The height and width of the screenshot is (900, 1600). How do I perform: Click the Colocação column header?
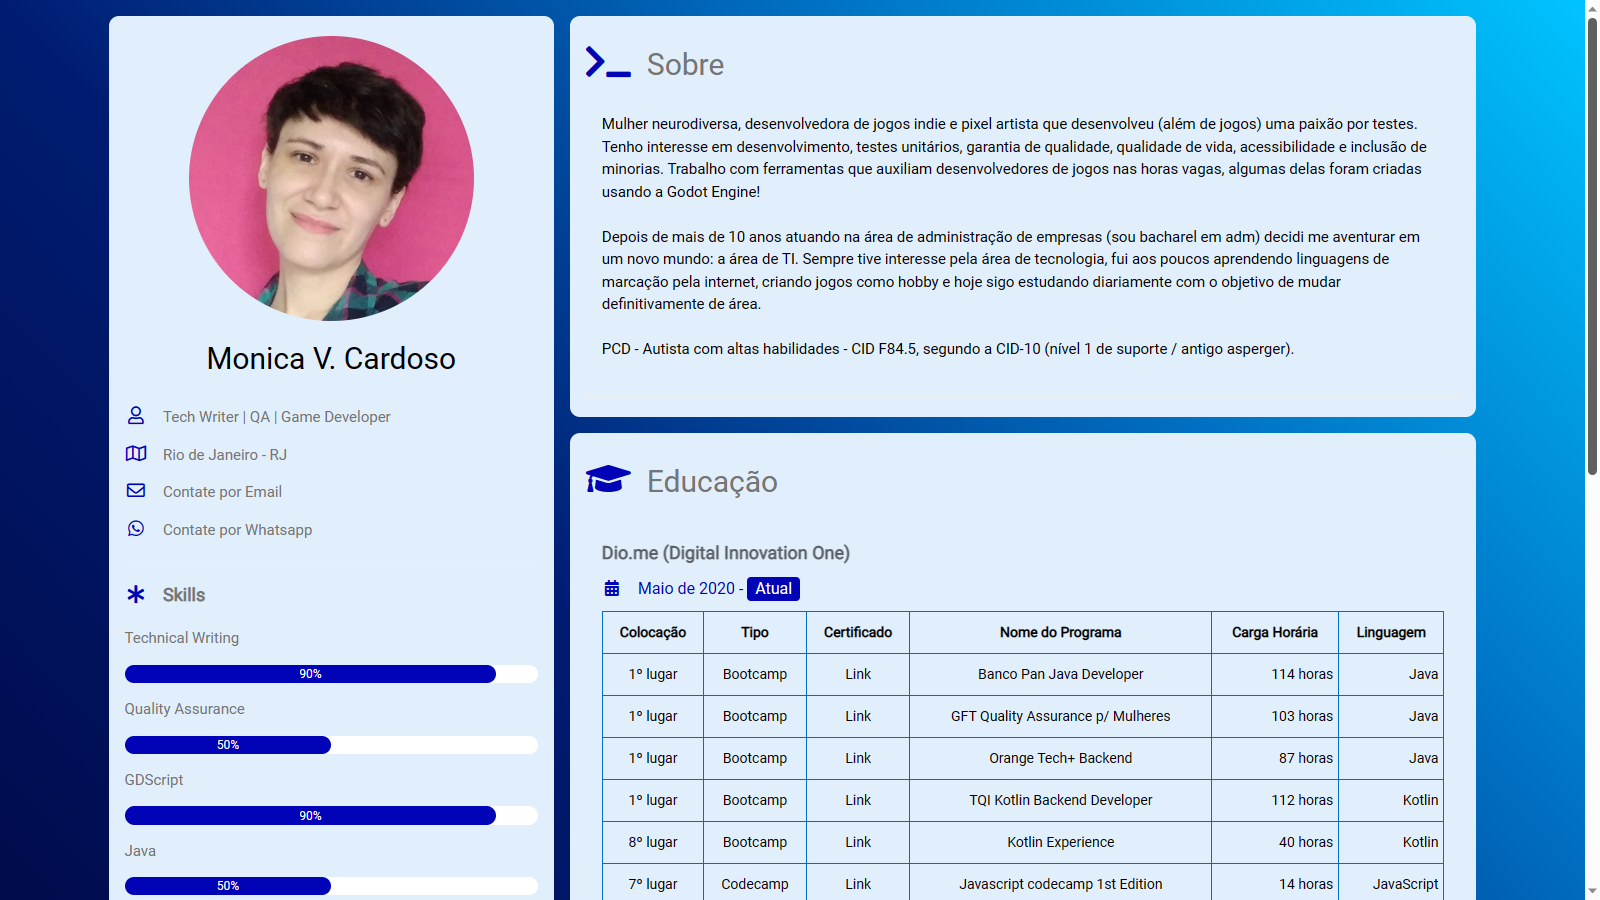click(x=653, y=632)
